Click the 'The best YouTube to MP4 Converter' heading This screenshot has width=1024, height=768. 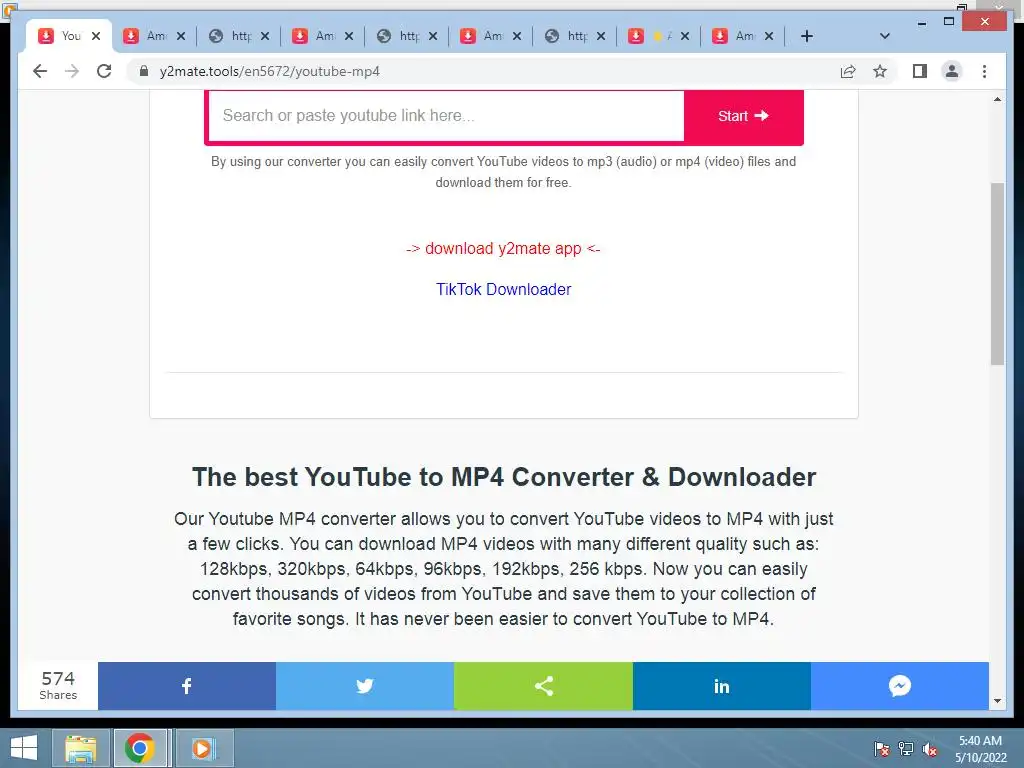click(504, 477)
